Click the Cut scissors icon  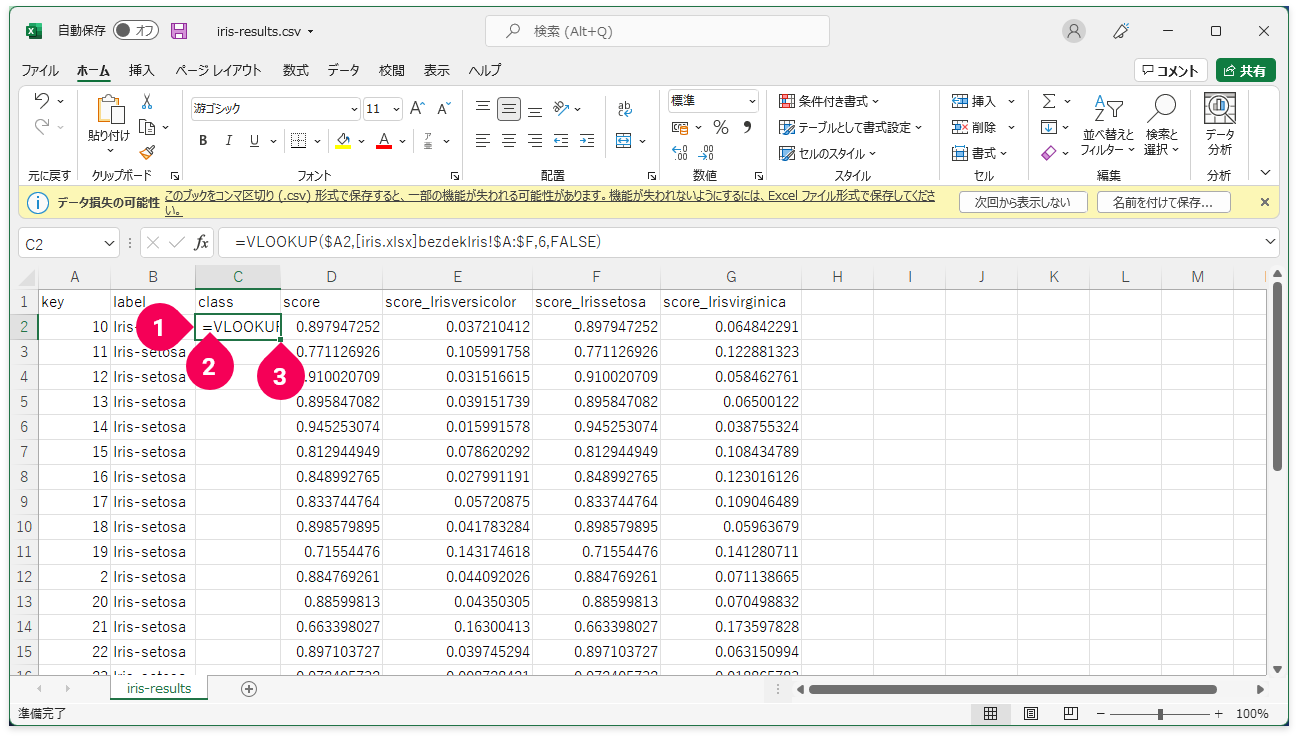point(147,102)
